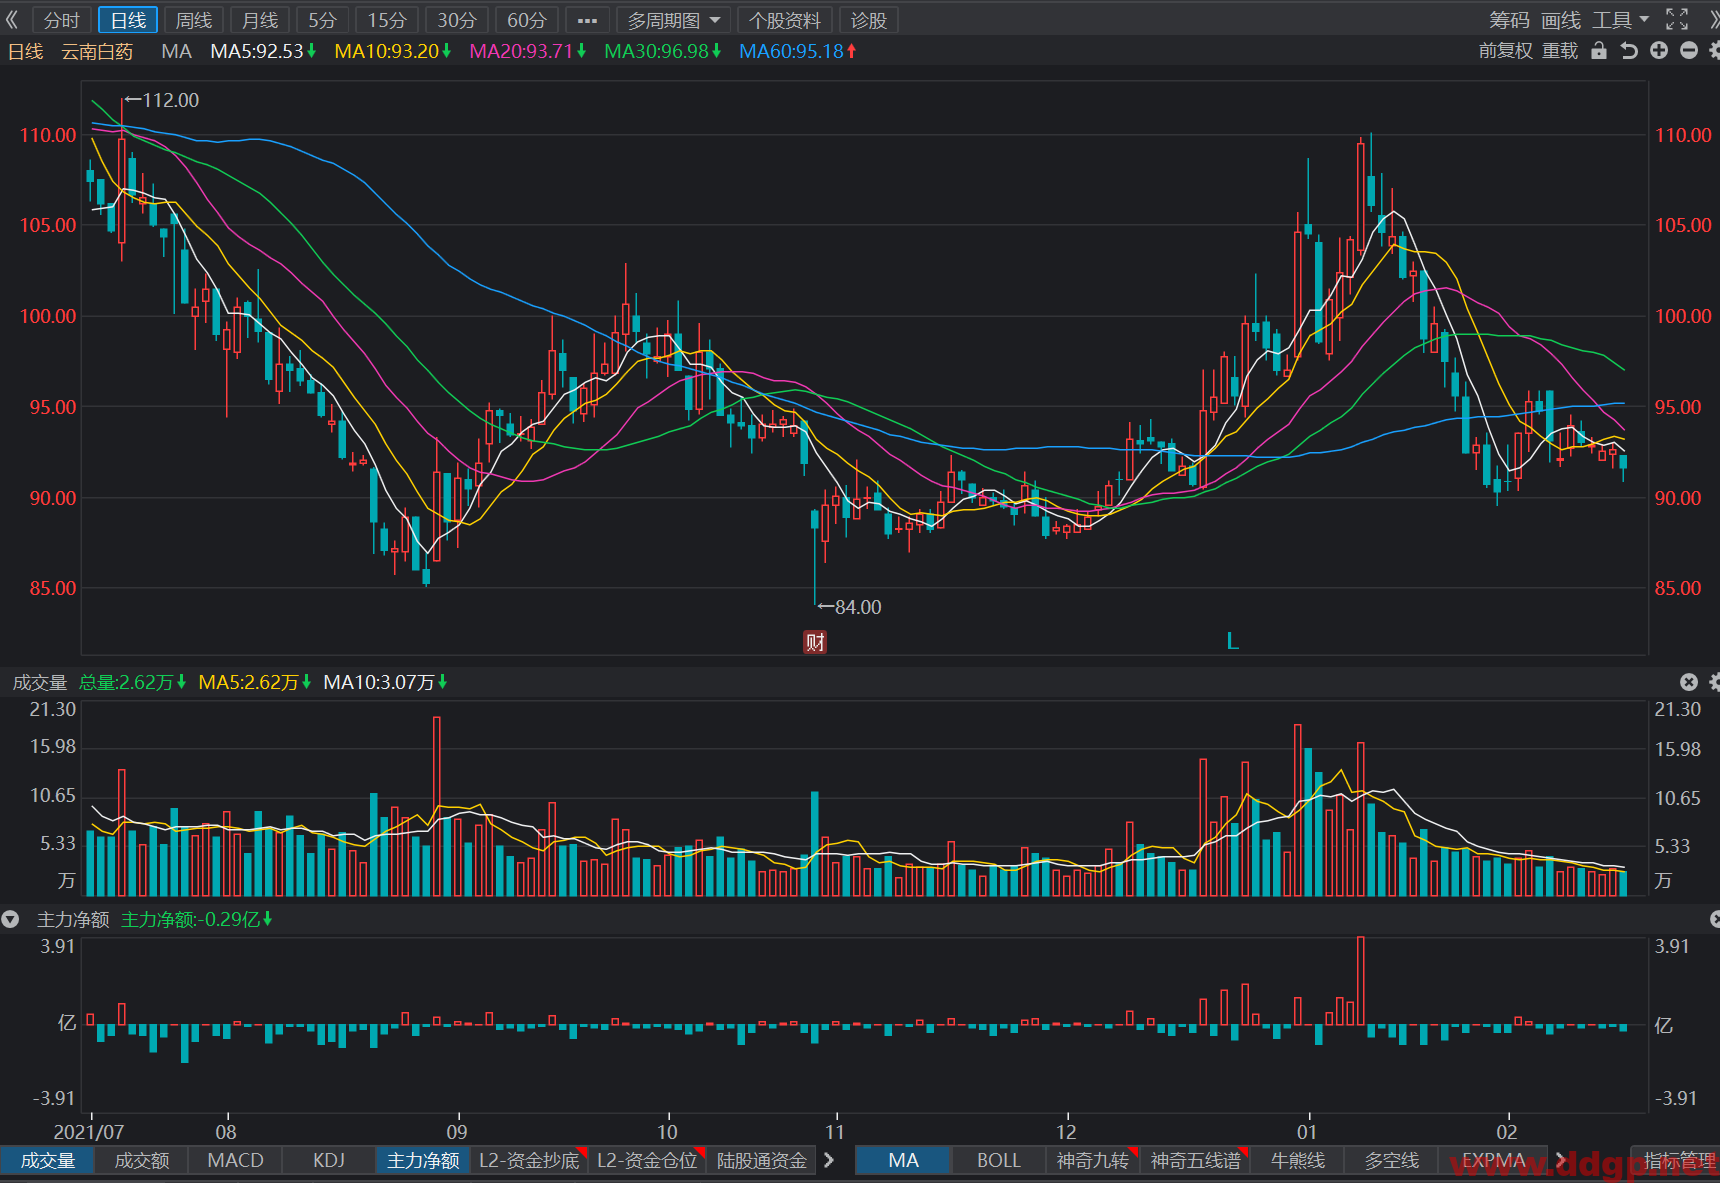Screen dimensions: 1720x1183
Task: Click the 财 earnings marker on chart
Action: (x=815, y=642)
